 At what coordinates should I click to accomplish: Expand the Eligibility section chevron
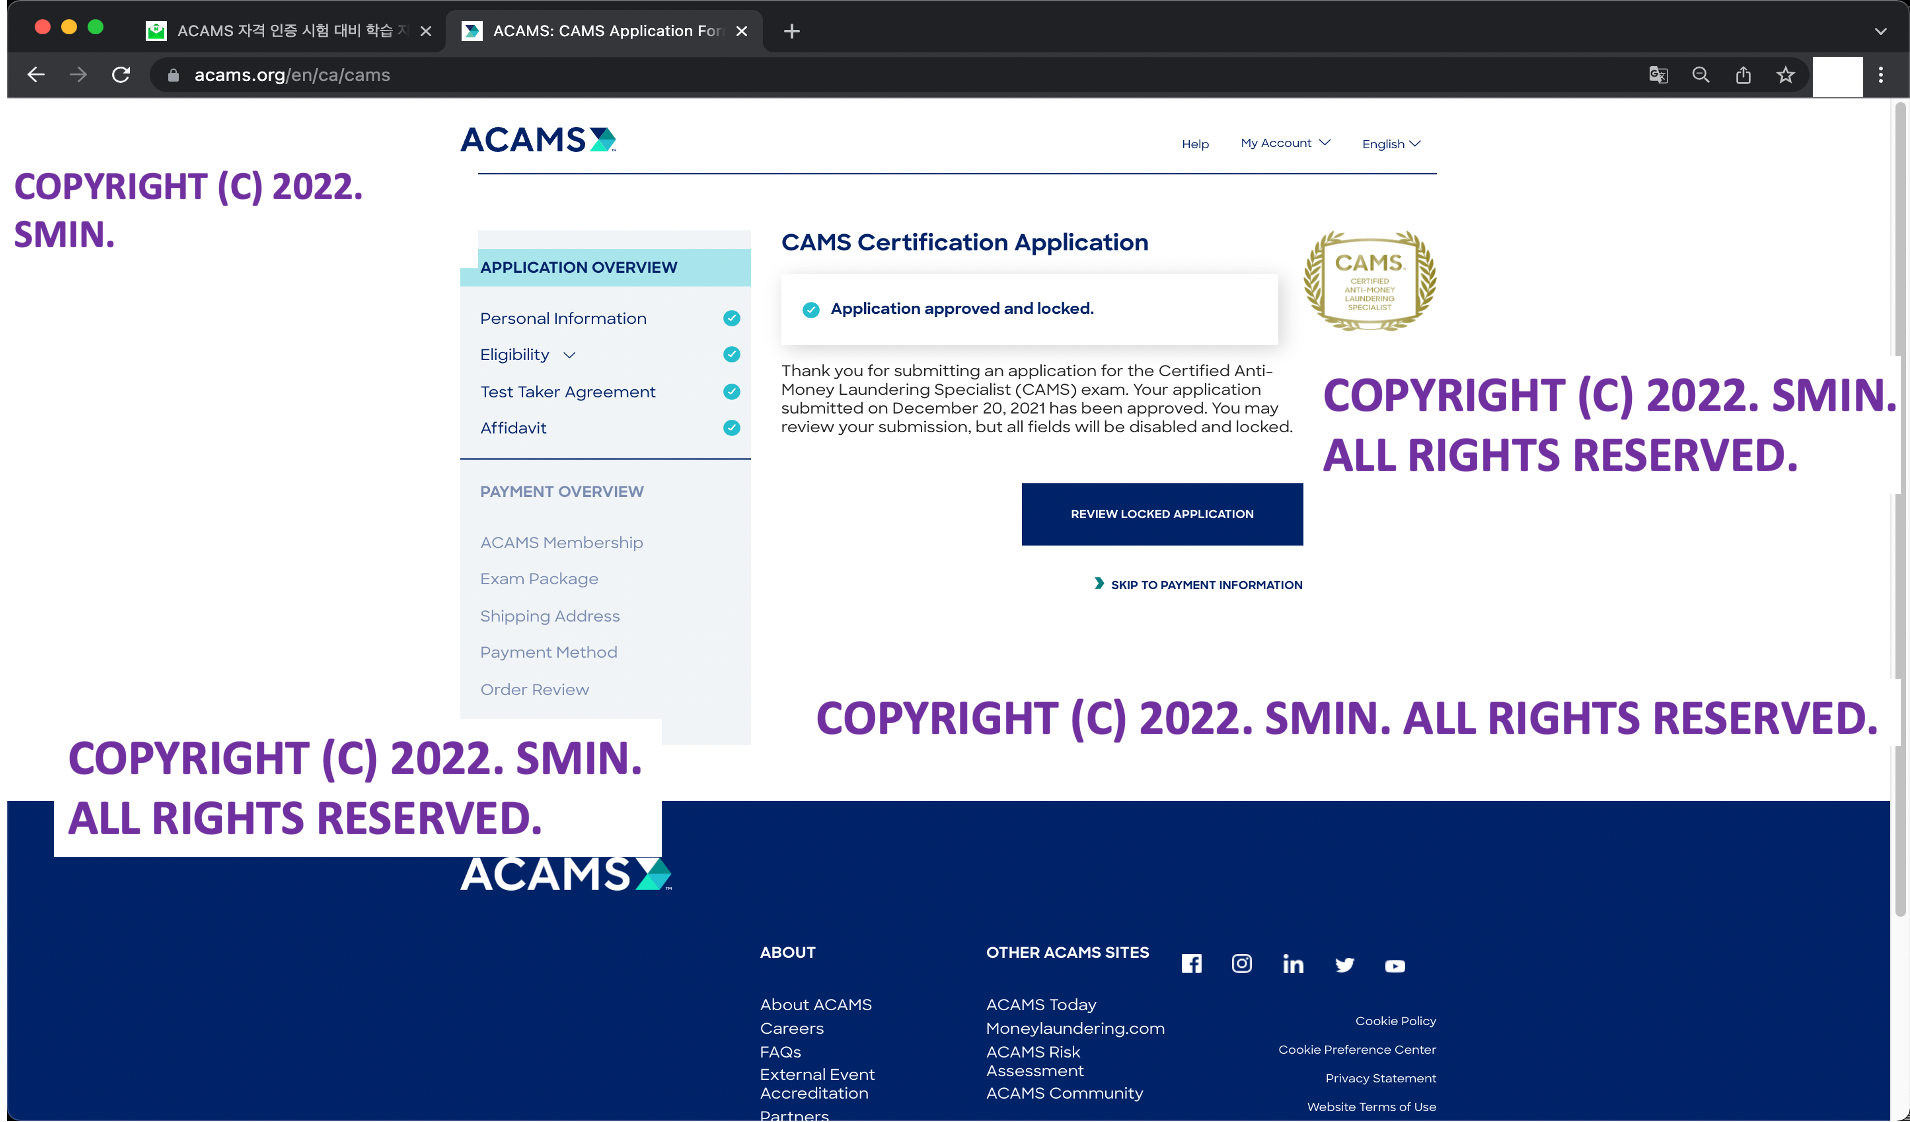click(569, 355)
